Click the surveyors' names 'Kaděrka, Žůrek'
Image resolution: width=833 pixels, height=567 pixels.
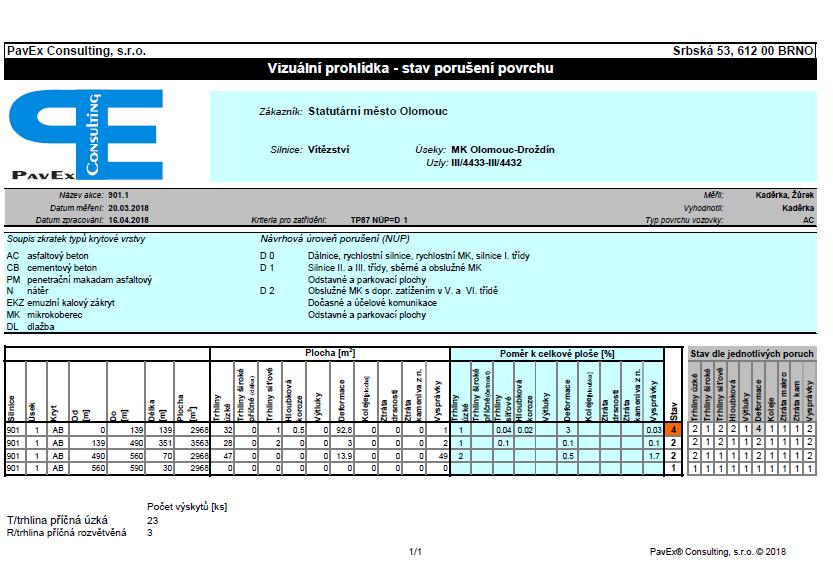pyautogui.click(x=785, y=195)
